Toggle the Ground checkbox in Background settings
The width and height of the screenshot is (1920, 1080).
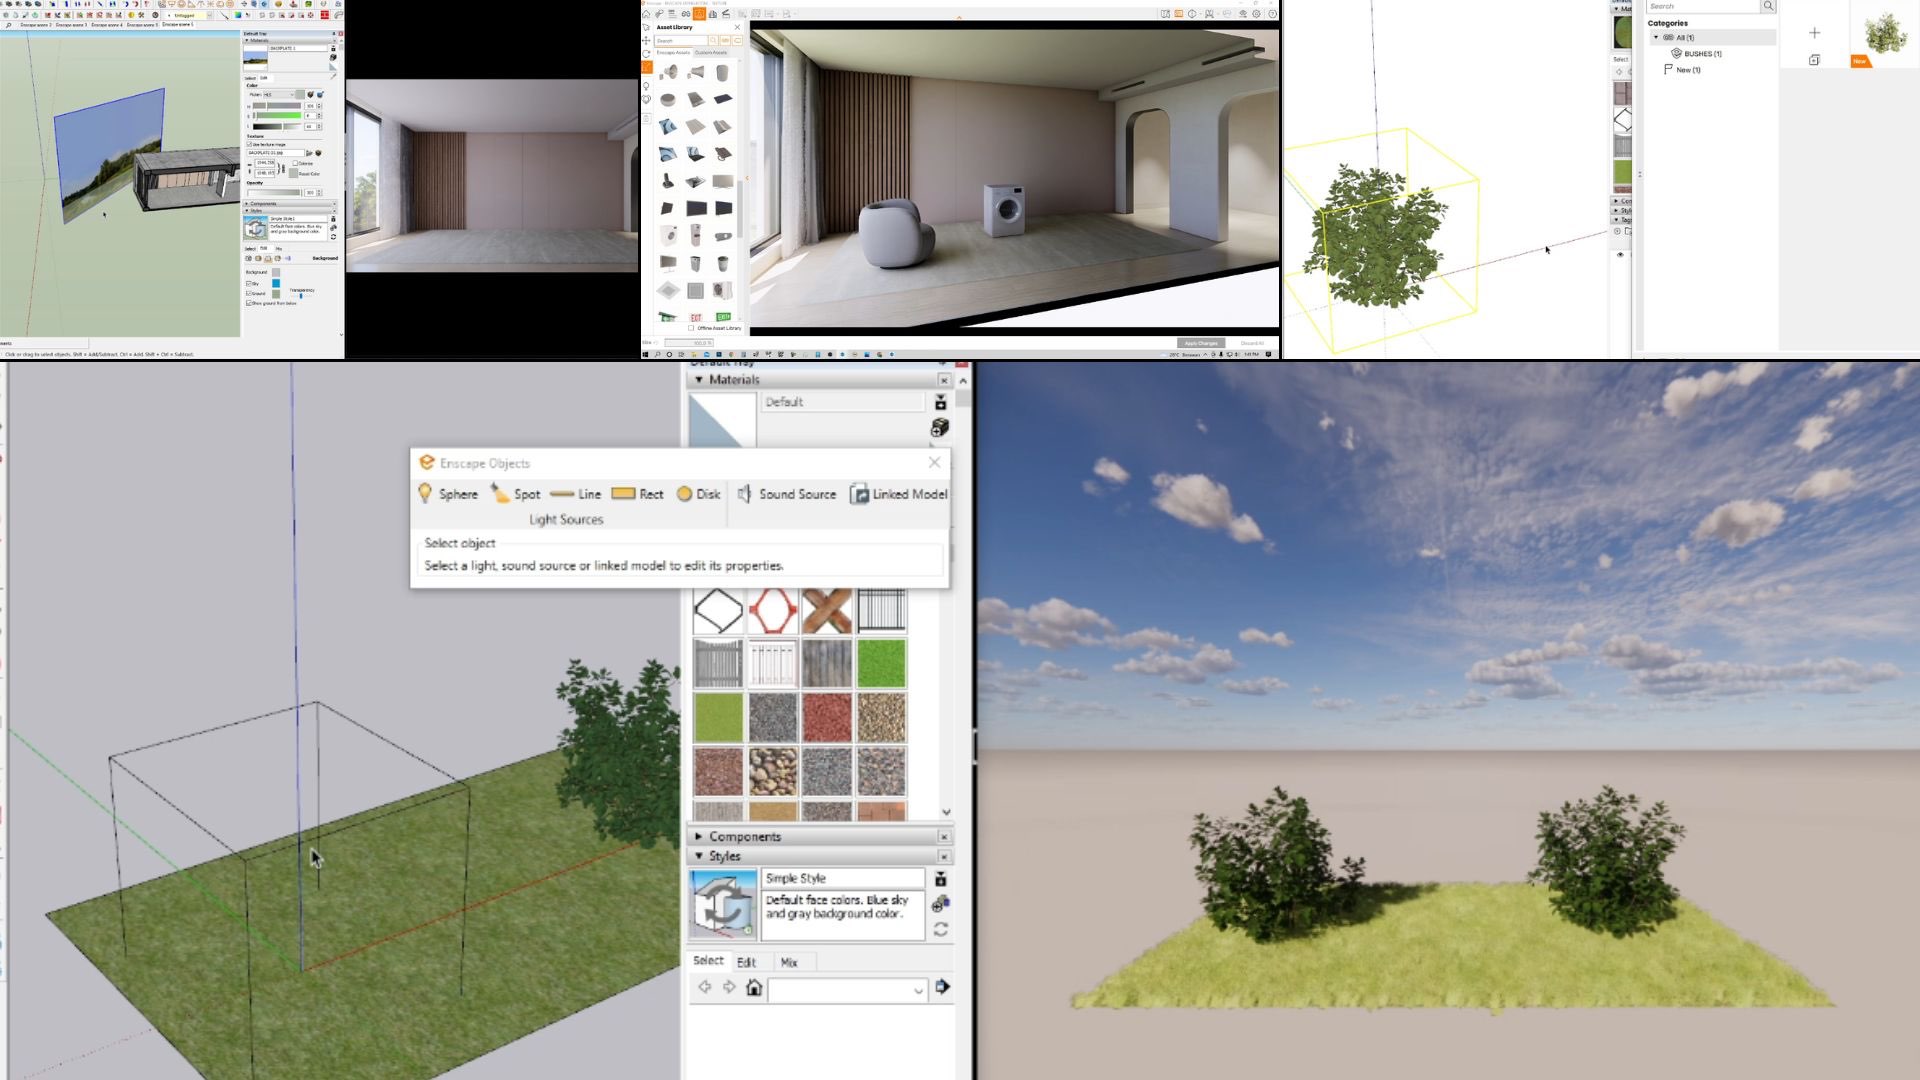click(248, 293)
